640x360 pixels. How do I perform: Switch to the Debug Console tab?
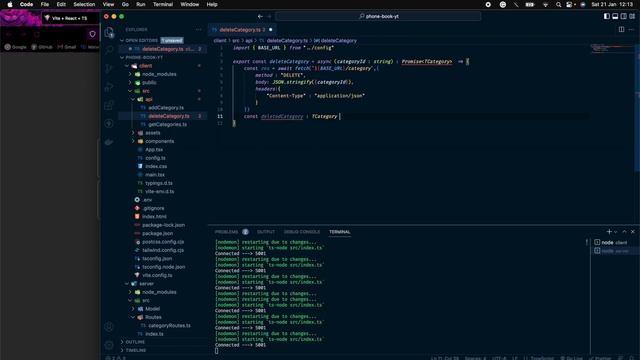[302, 232]
